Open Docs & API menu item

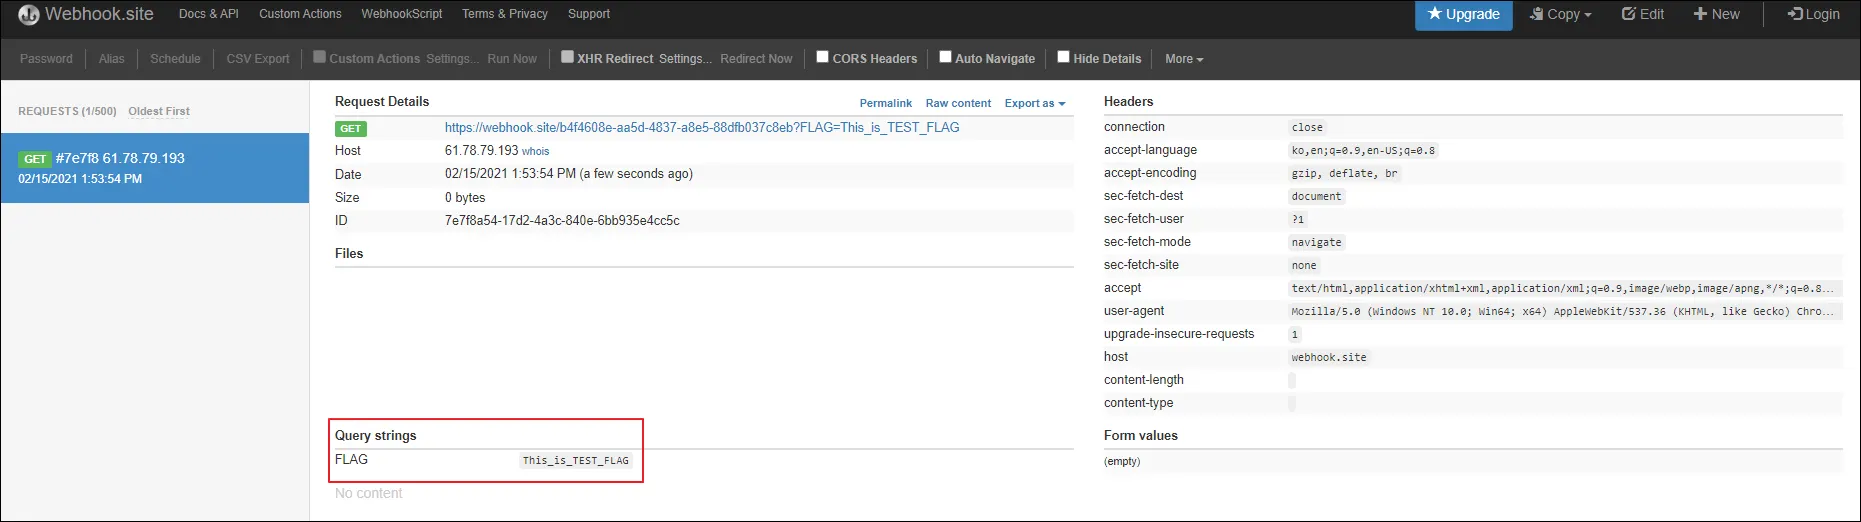(208, 14)
